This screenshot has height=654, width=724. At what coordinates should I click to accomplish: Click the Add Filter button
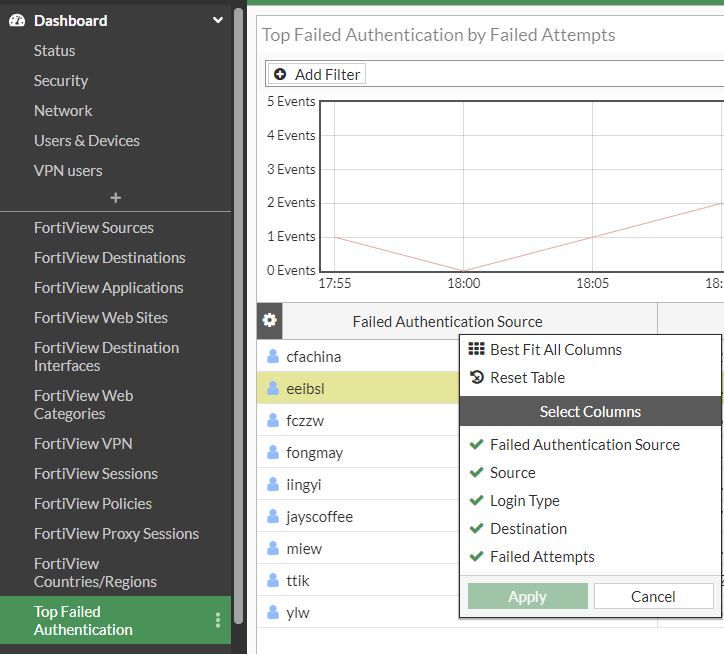click(x=317, y=74)
